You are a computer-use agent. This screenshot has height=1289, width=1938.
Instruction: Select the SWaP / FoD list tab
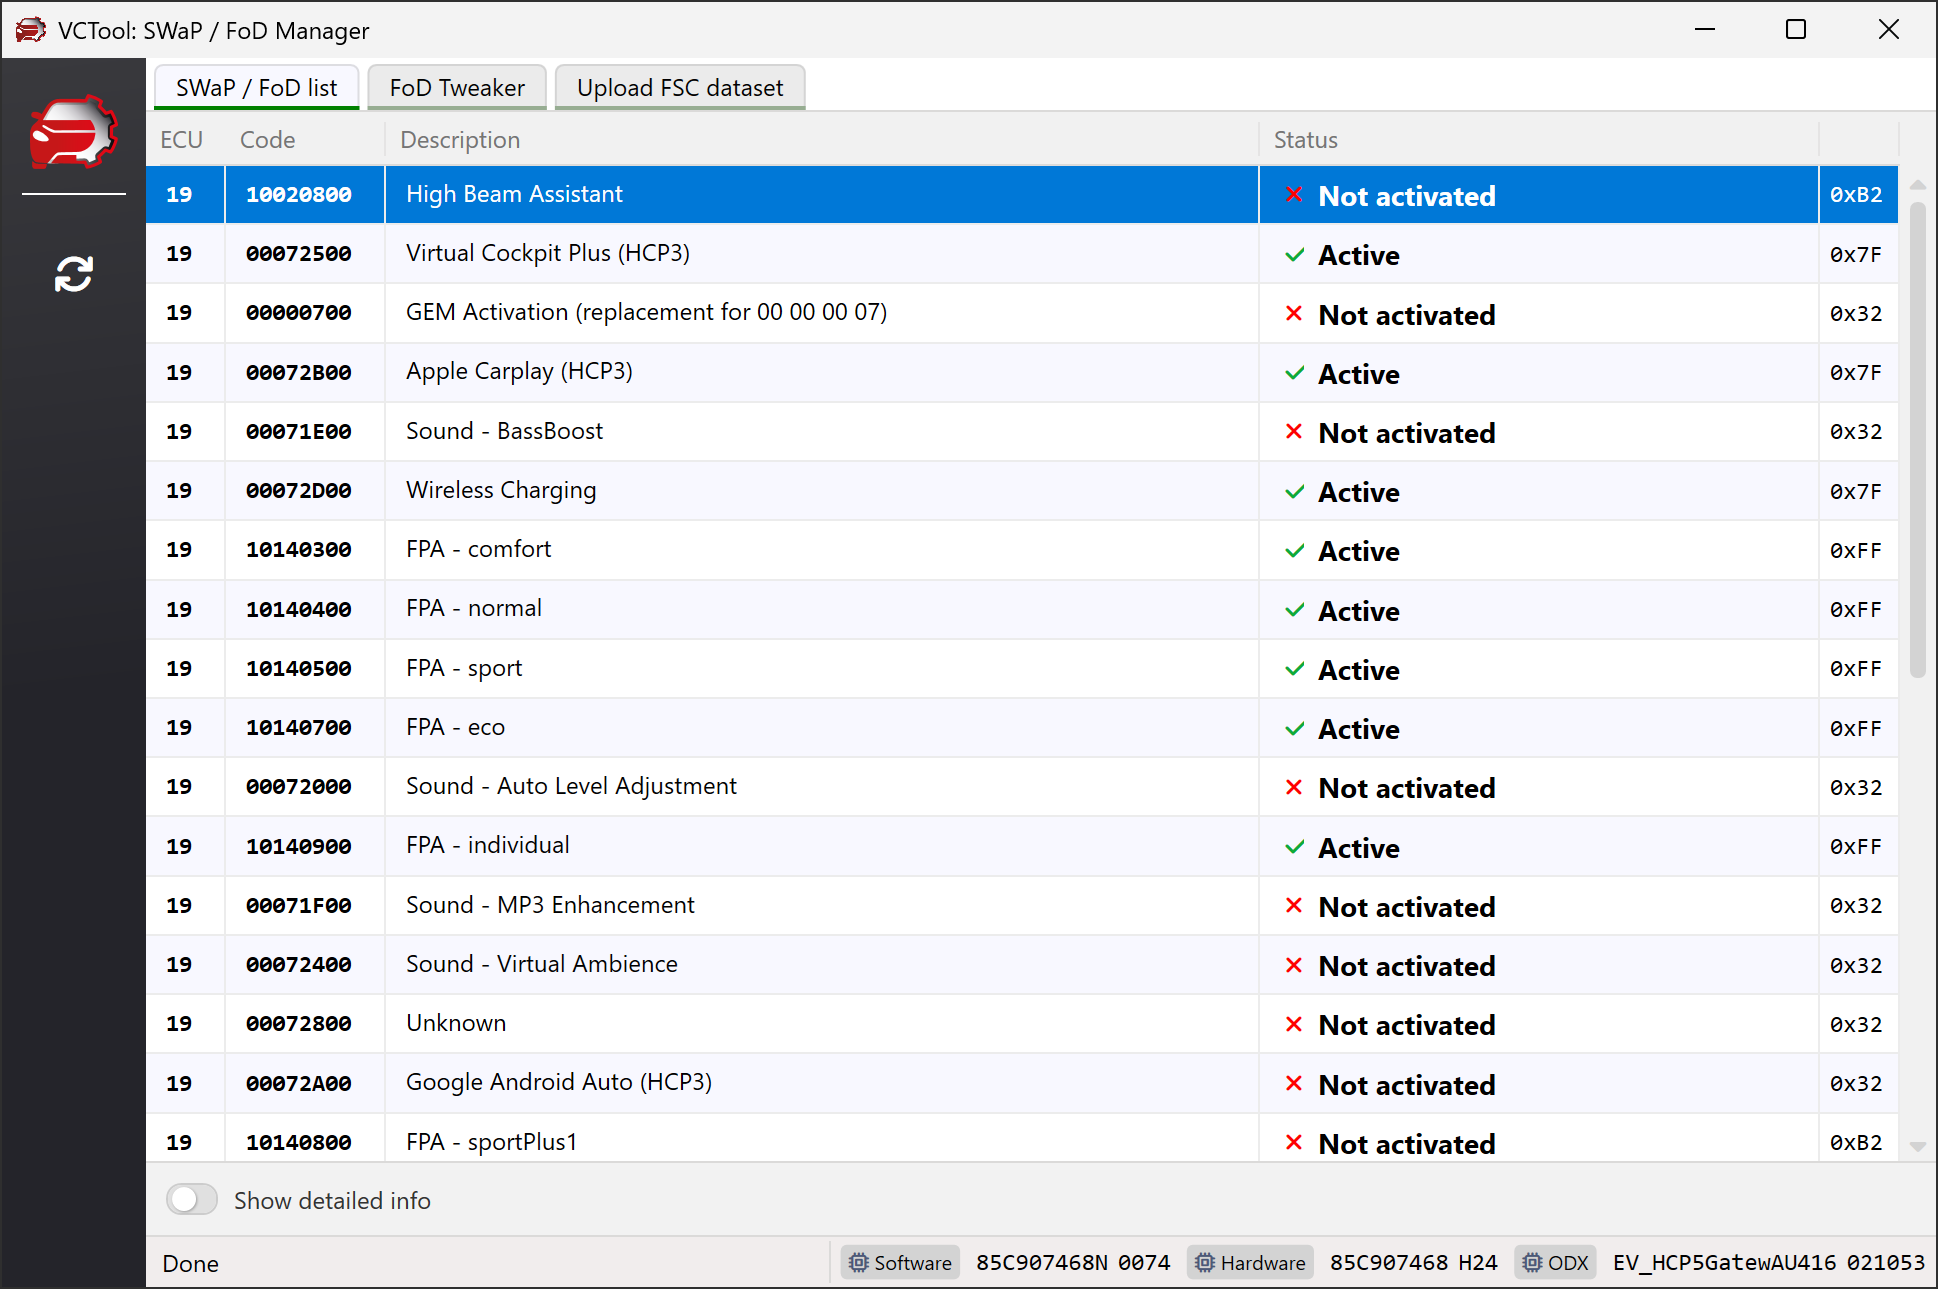pos(256,88)
